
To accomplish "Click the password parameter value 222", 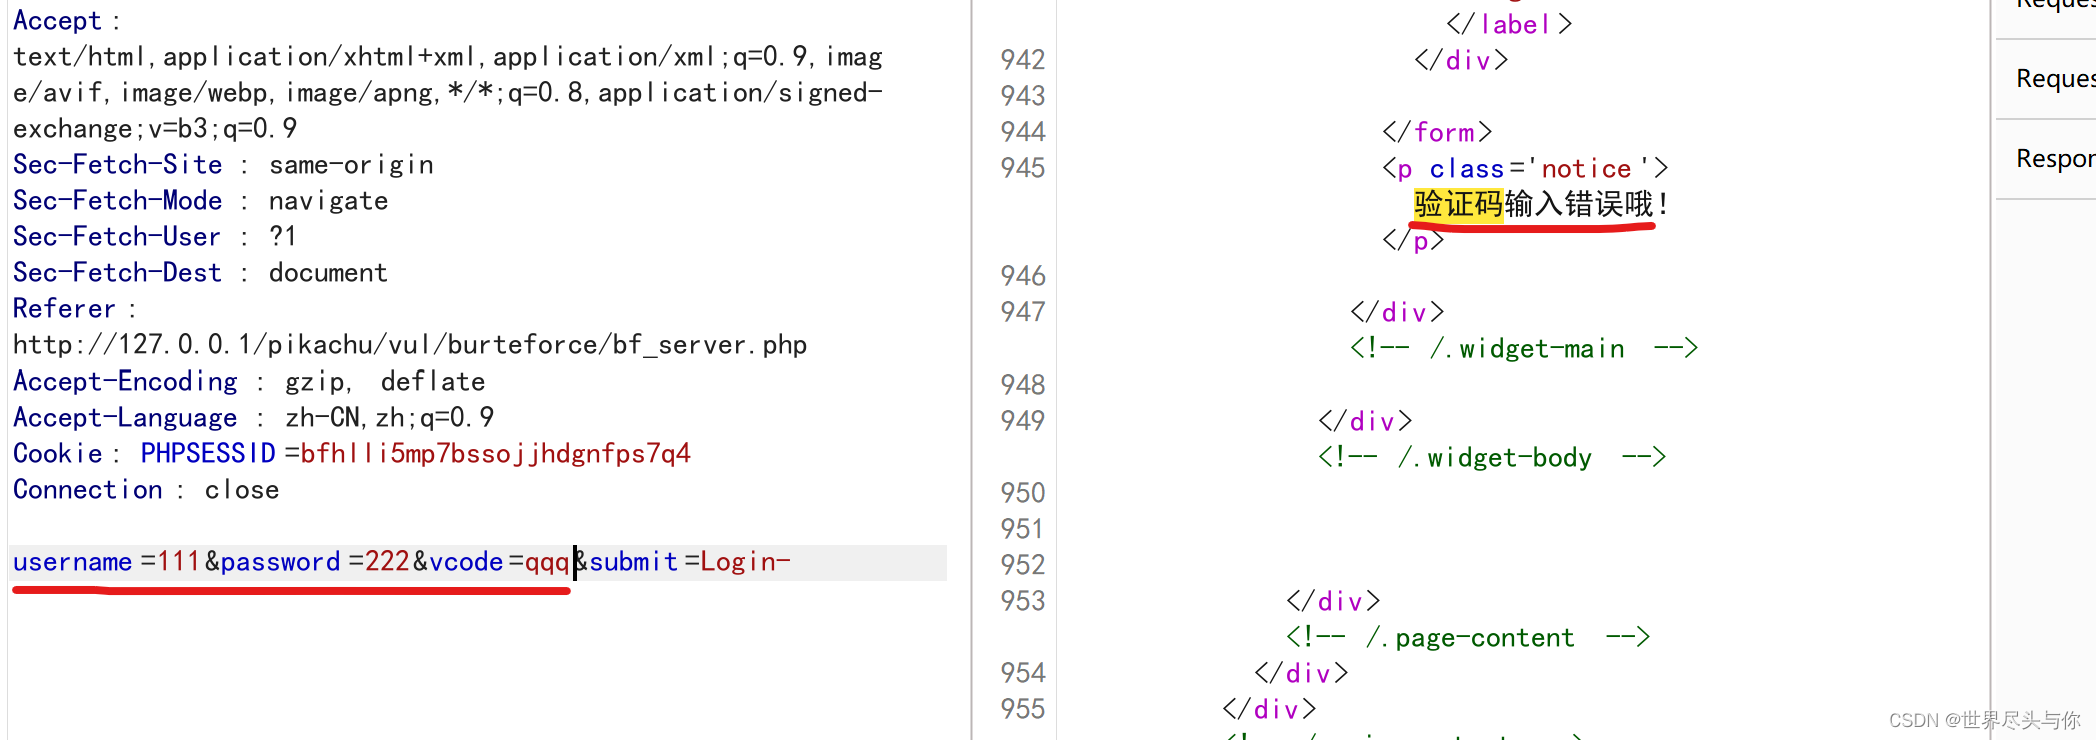I will 387,562.
